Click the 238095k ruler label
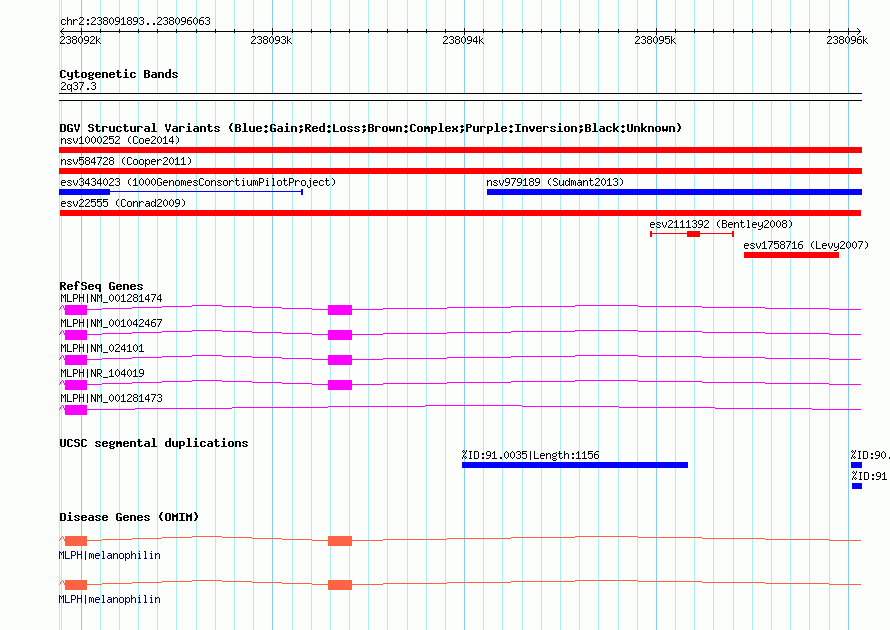This screenshot has height=630, width=890. 655,40
